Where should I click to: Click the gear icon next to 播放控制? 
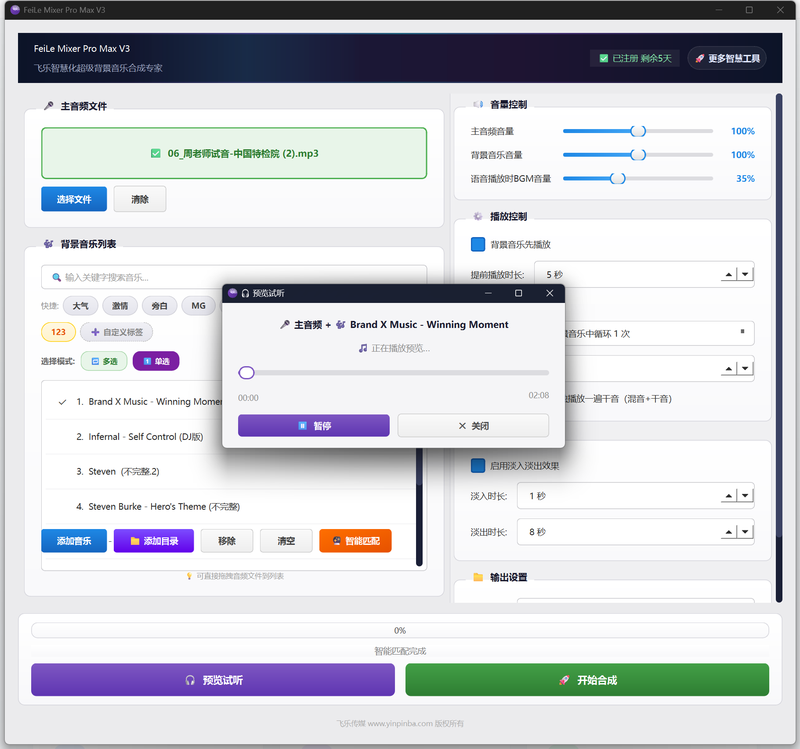pos(477,216)
